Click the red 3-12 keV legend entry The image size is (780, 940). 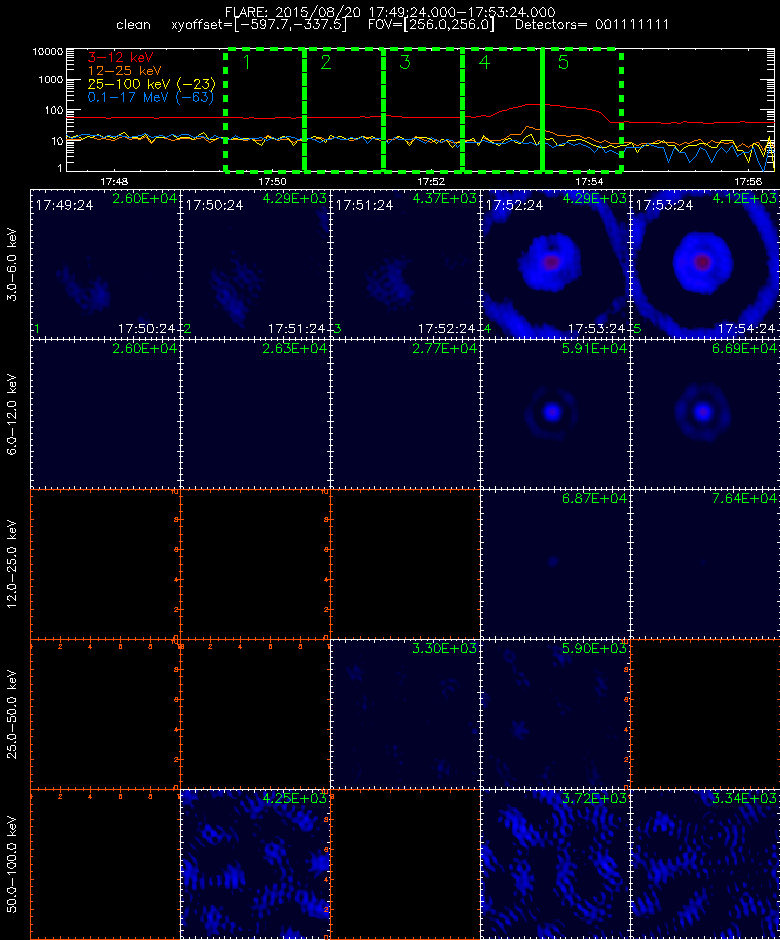pos(121,58)
